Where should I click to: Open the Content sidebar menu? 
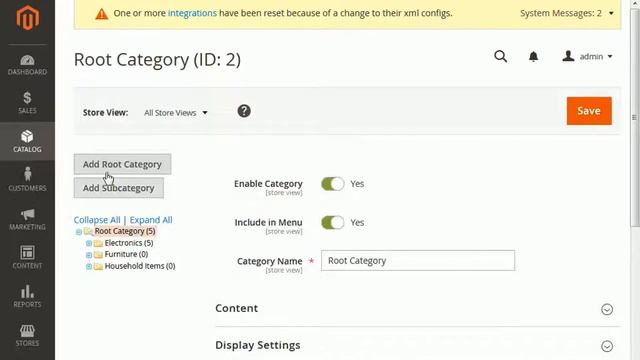pyautogui.click(x=27, y=258)
